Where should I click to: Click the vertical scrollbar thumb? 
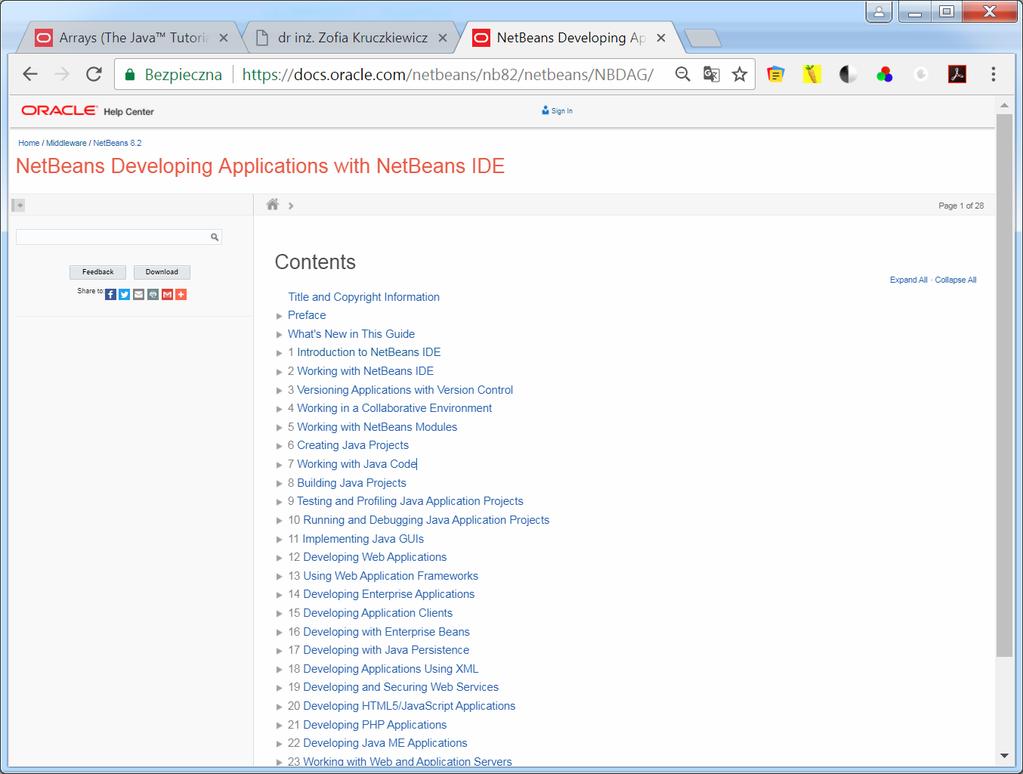[x=1004, y=385]
